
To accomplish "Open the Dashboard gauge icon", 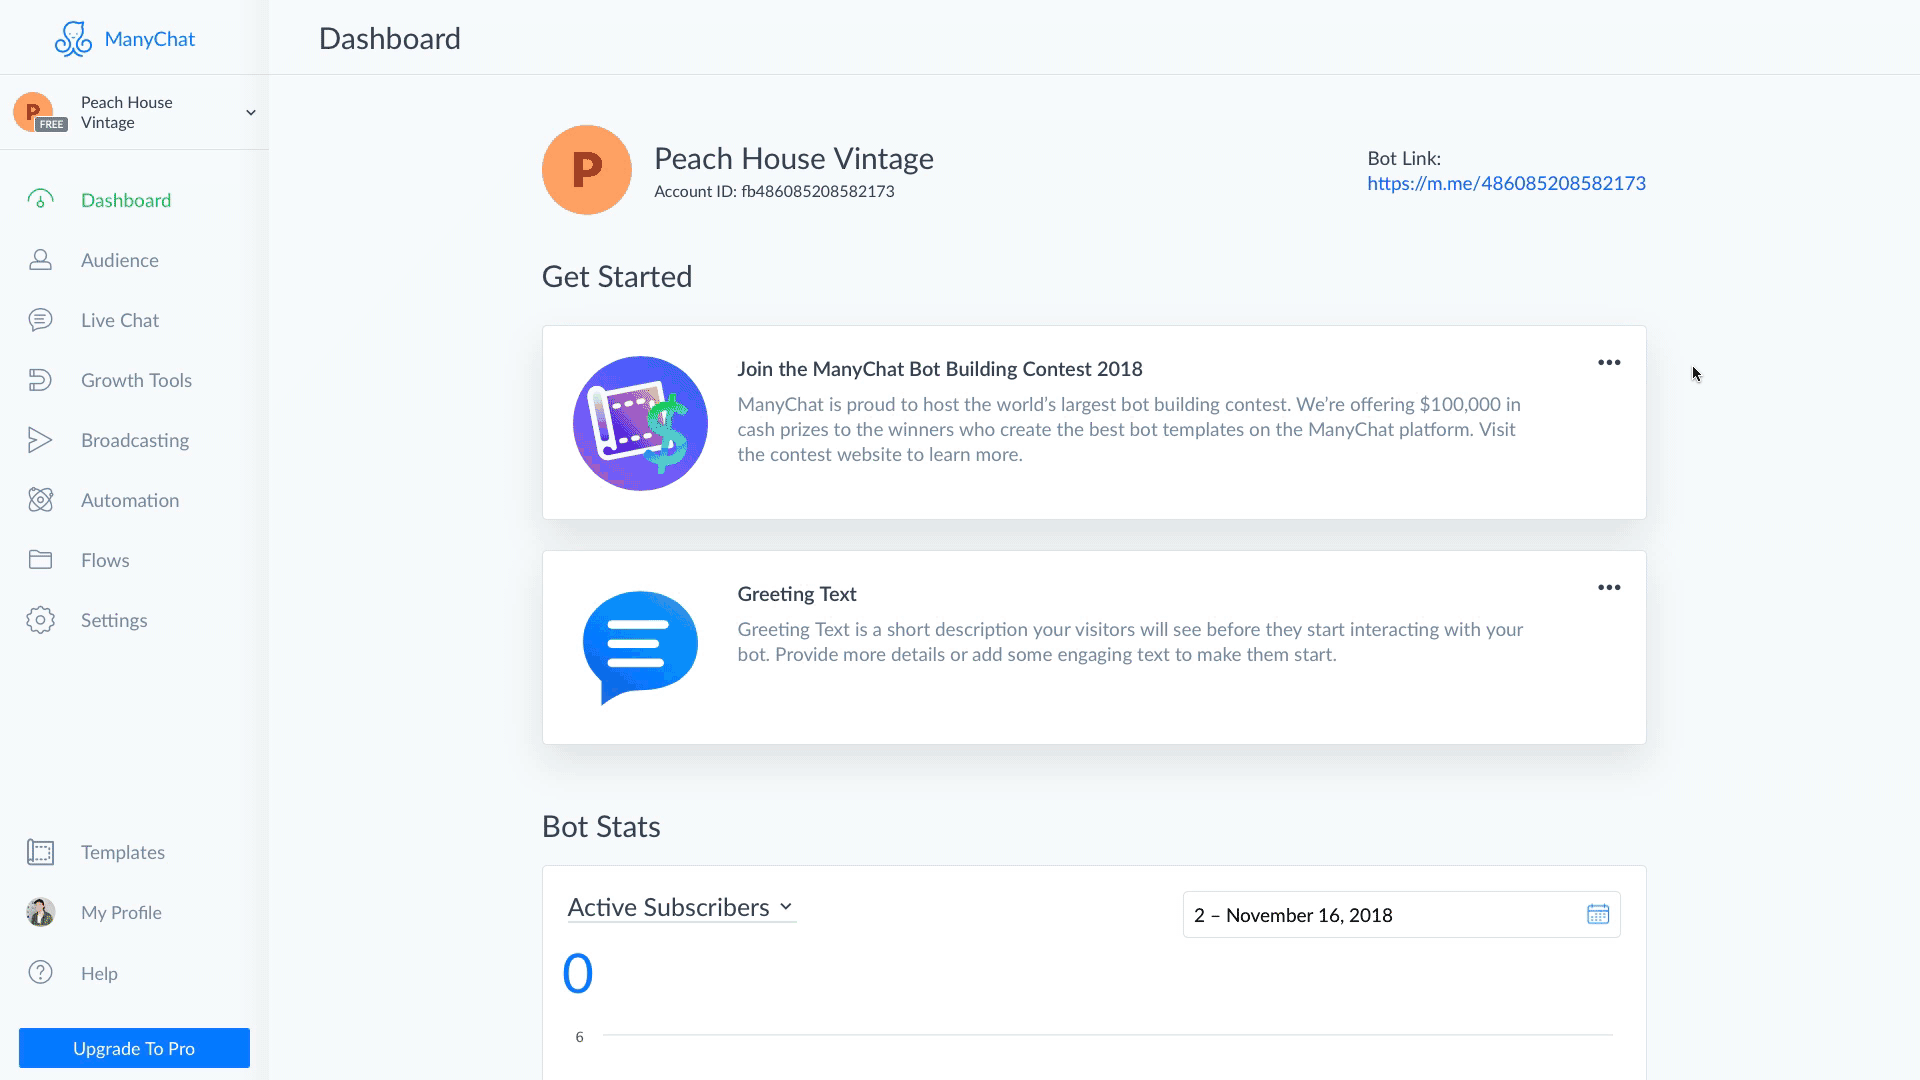I will (x=40, y=200).
